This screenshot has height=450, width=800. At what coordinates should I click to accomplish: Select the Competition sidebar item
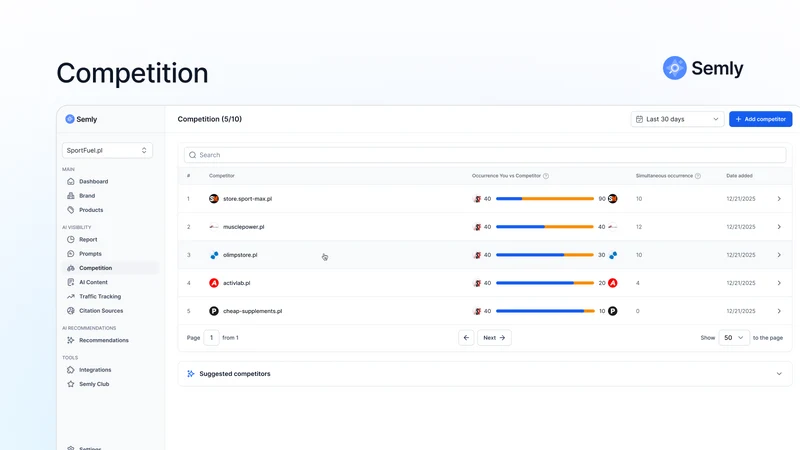tap(110, 268)
